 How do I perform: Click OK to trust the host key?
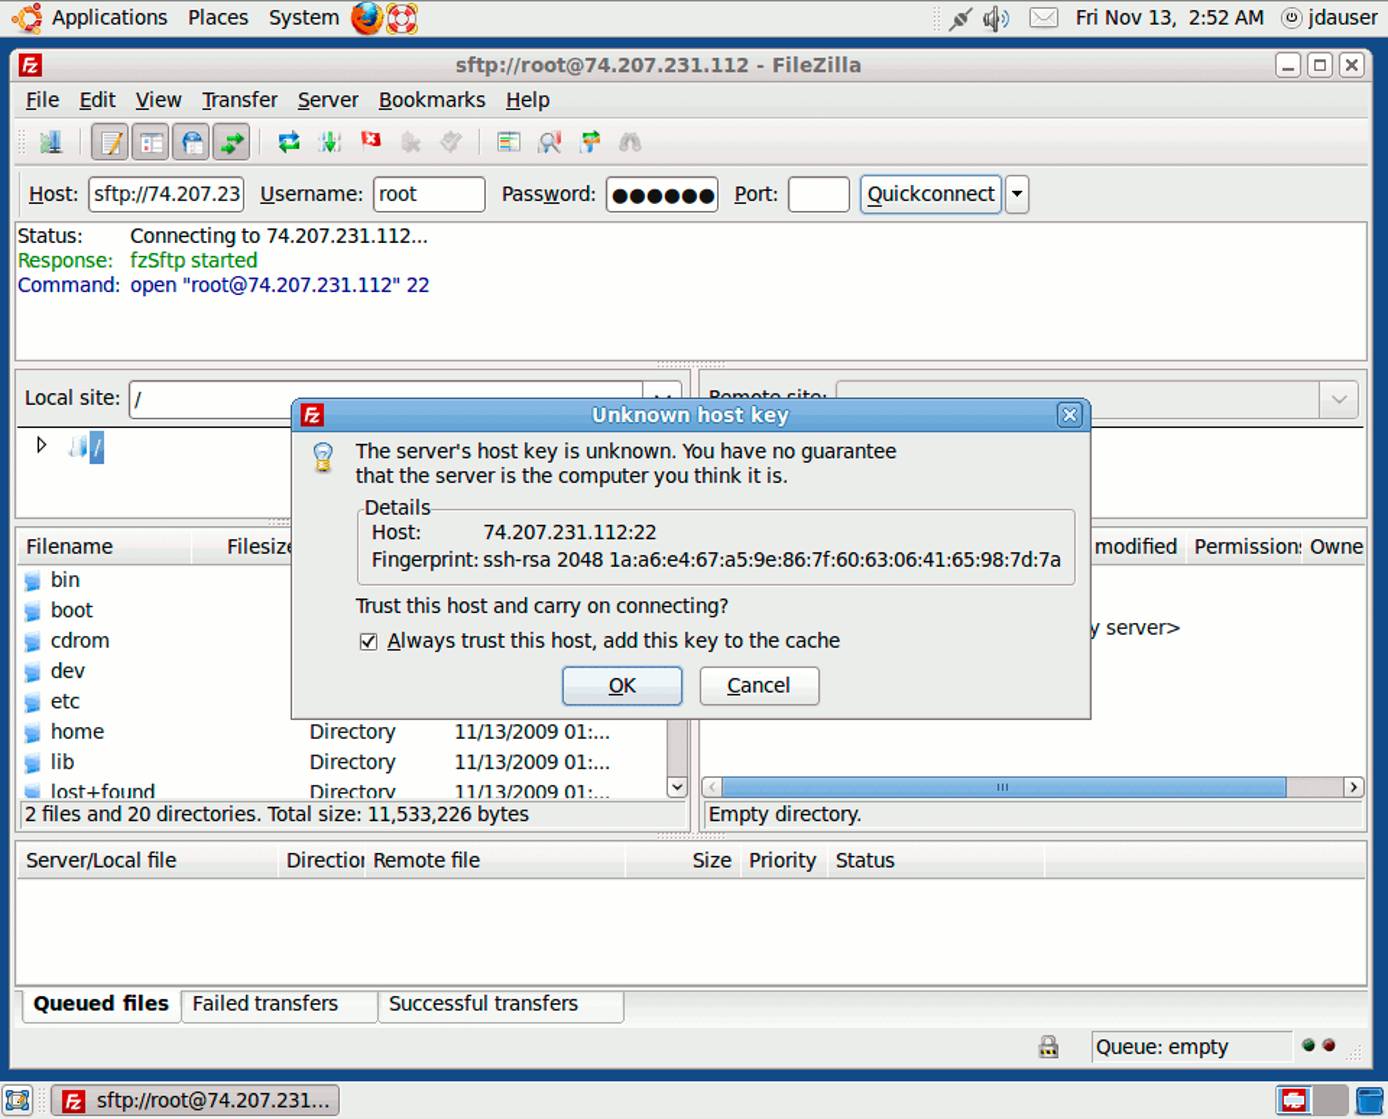[x=621, y=686]
